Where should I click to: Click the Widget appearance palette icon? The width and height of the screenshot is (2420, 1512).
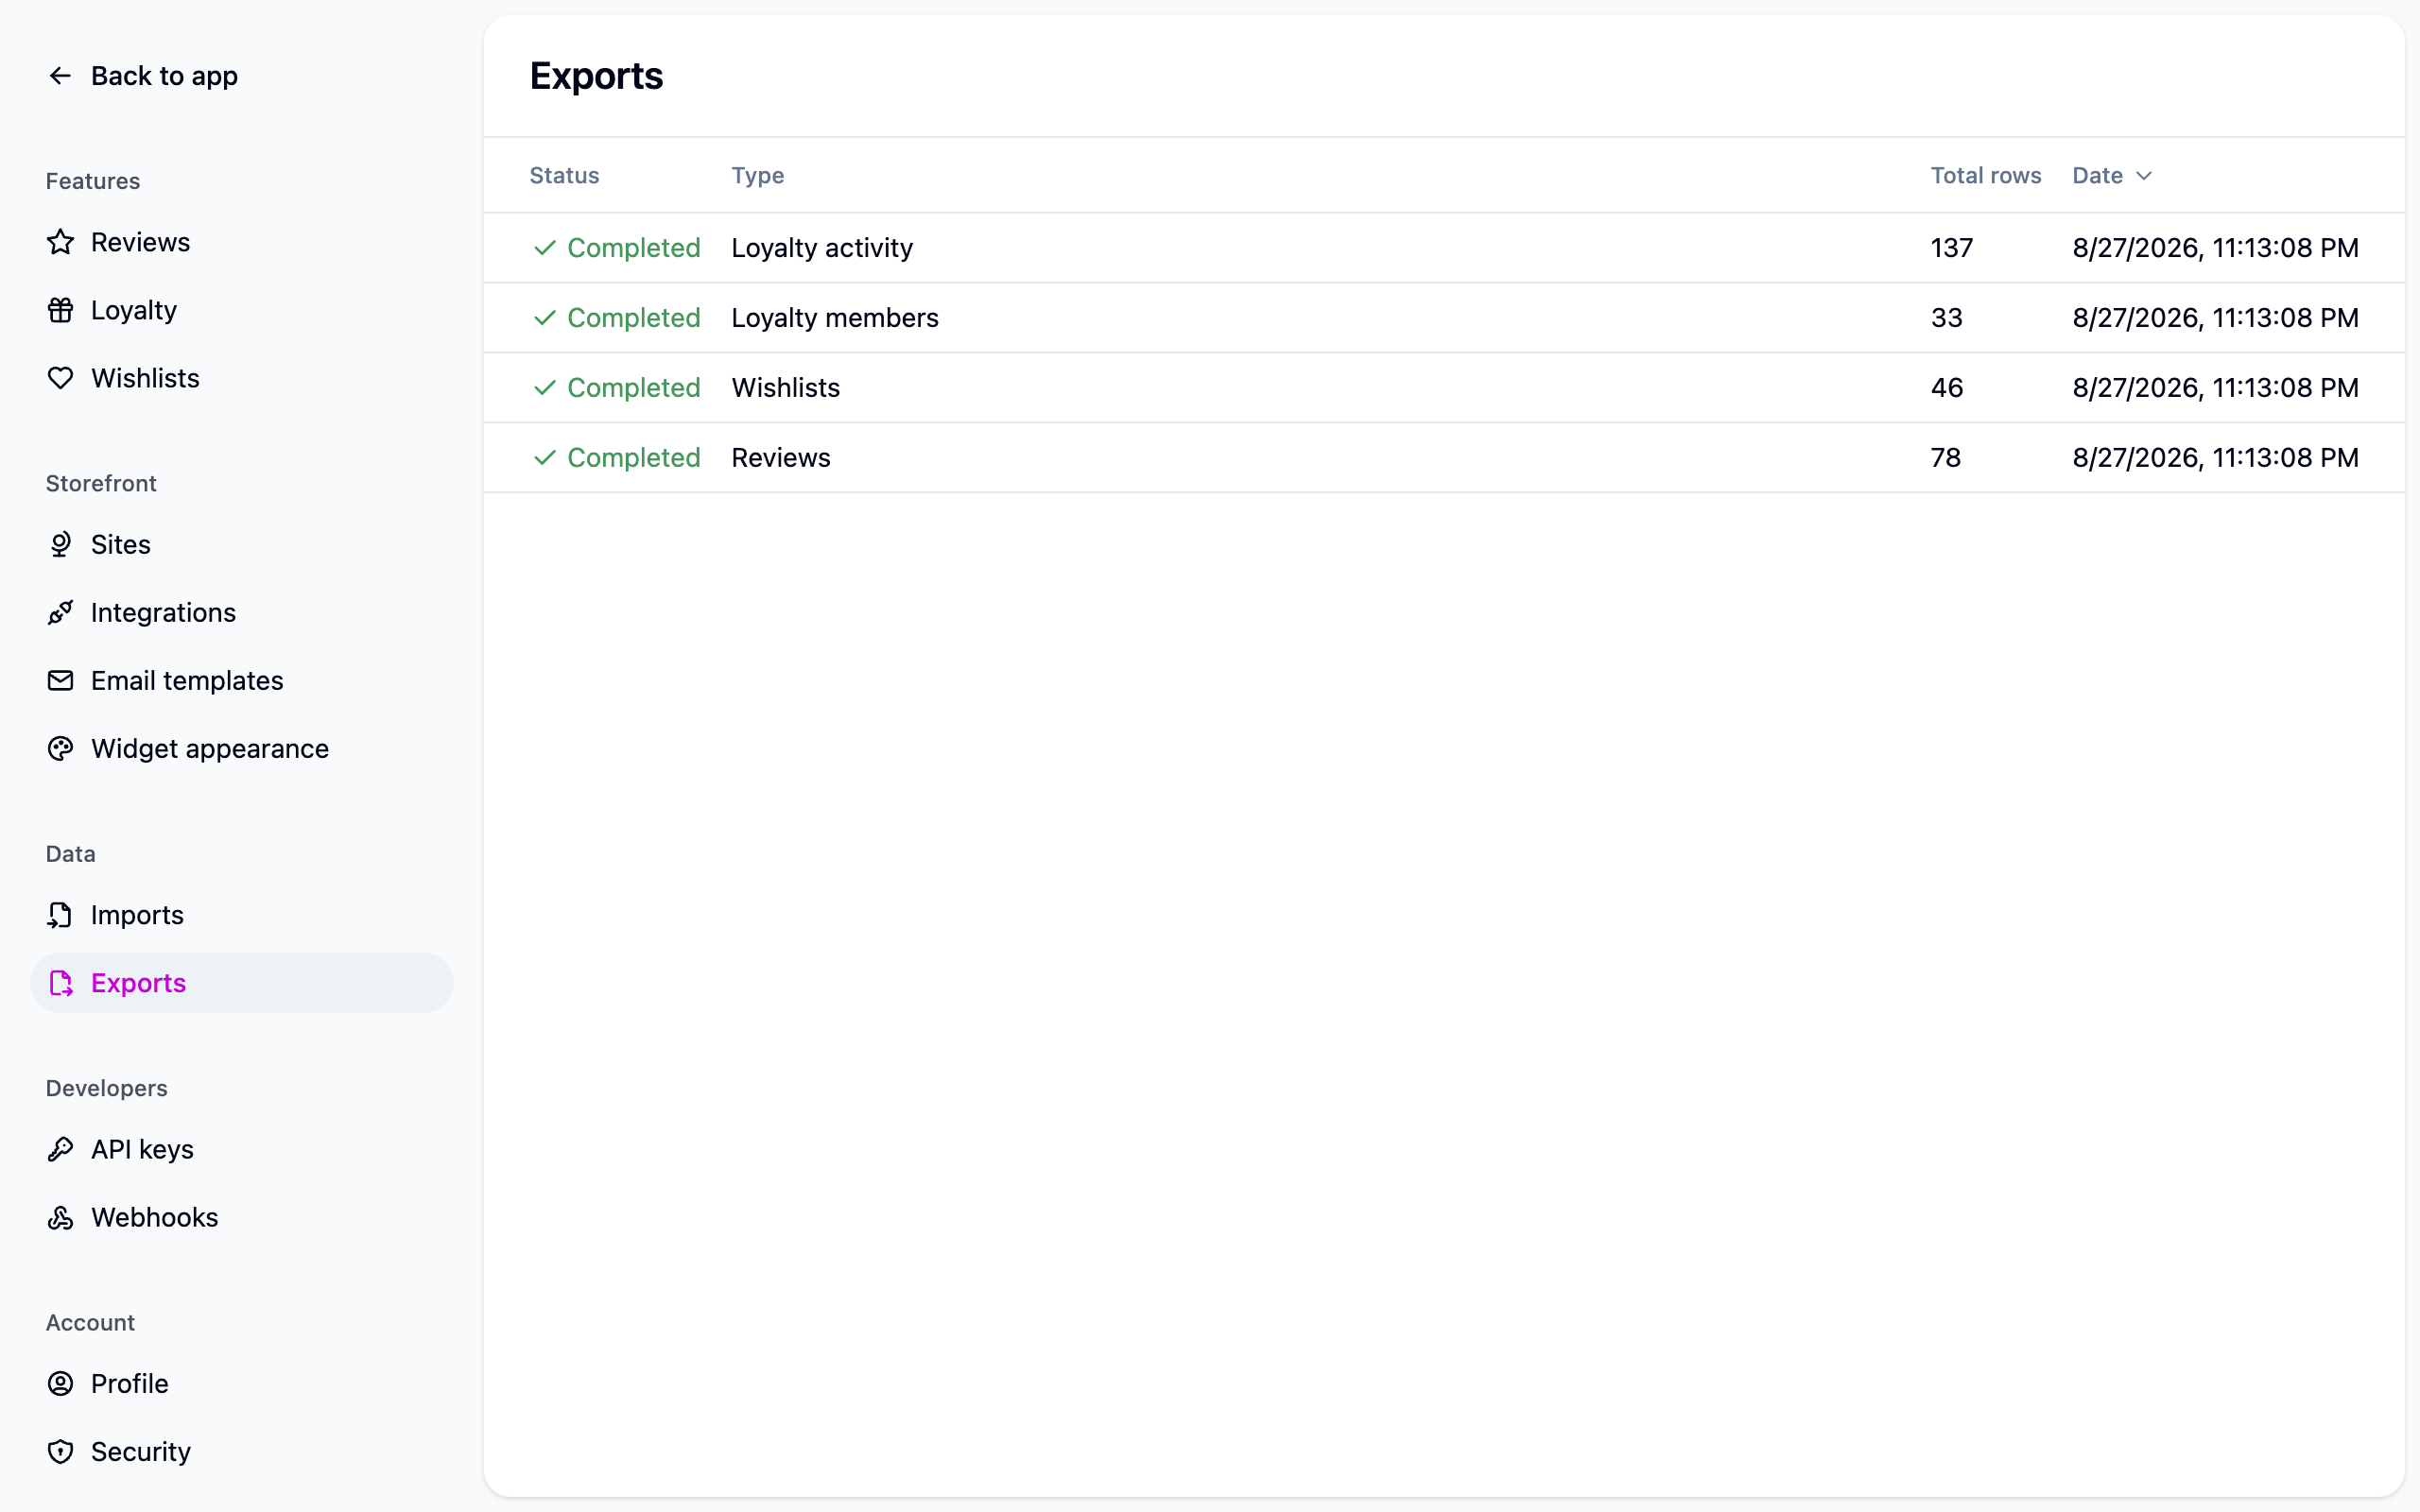tap(60, 748)
